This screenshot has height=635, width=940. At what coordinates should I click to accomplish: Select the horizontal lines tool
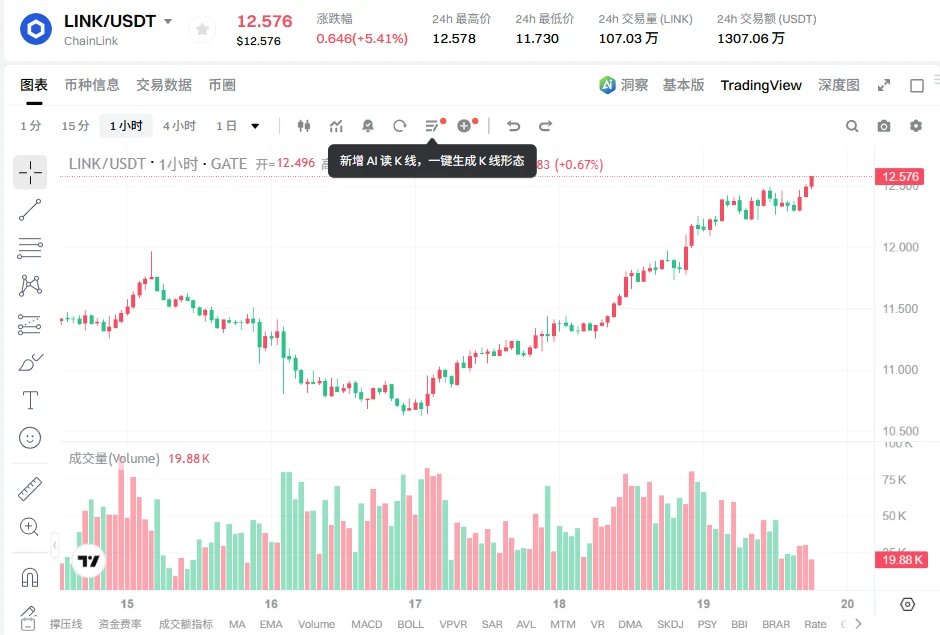30,248
